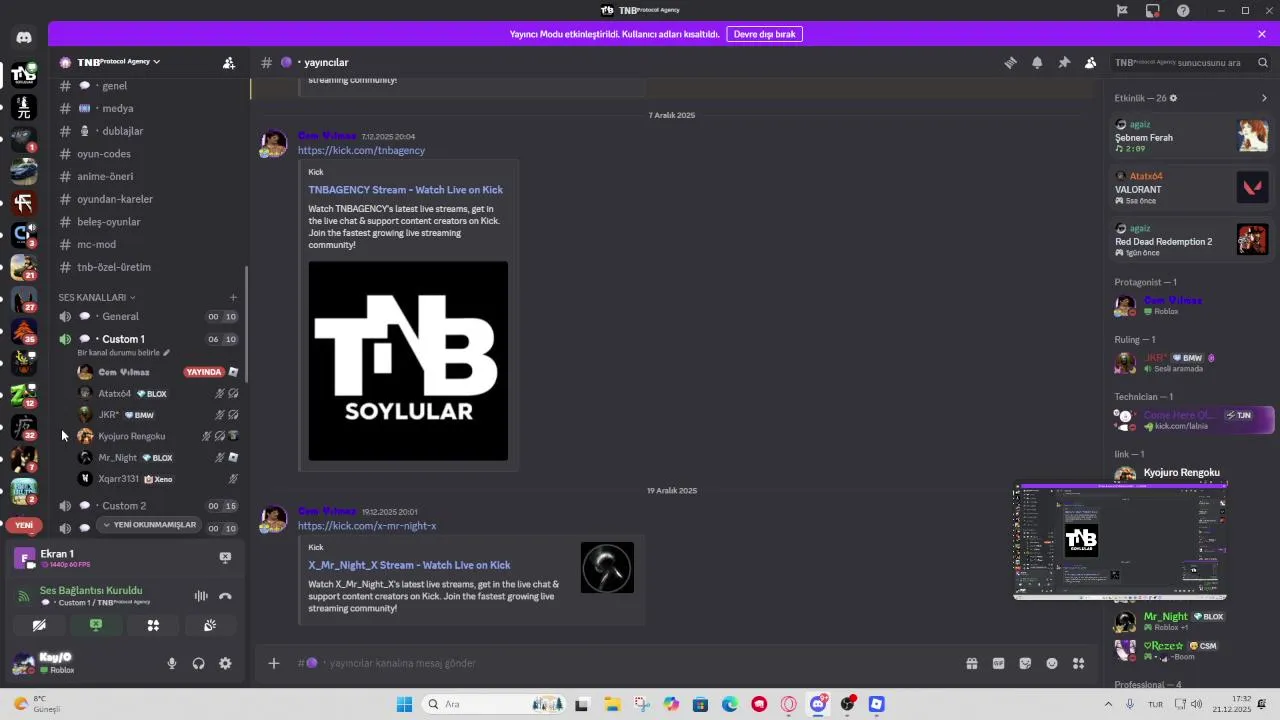The height and width of the screenshot is (720, 1280).
Task: Open the dublajlar channel
Action: tap(149, 131)
